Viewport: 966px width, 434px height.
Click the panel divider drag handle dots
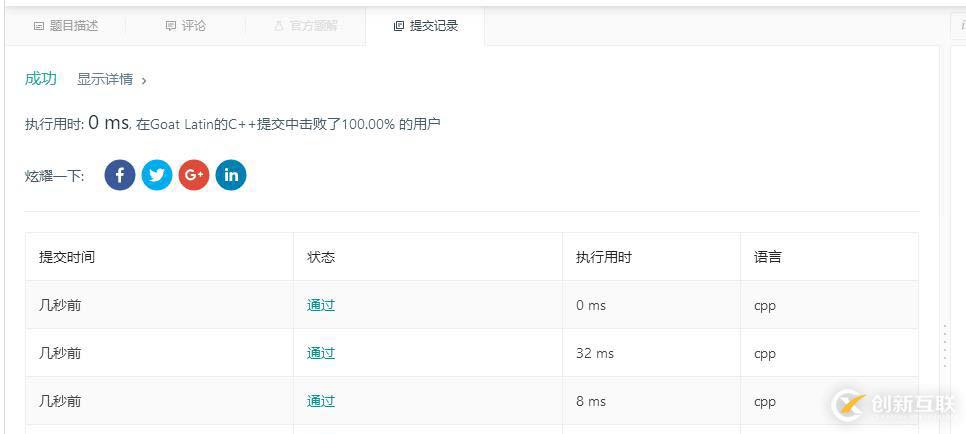[x=946, y=346]
